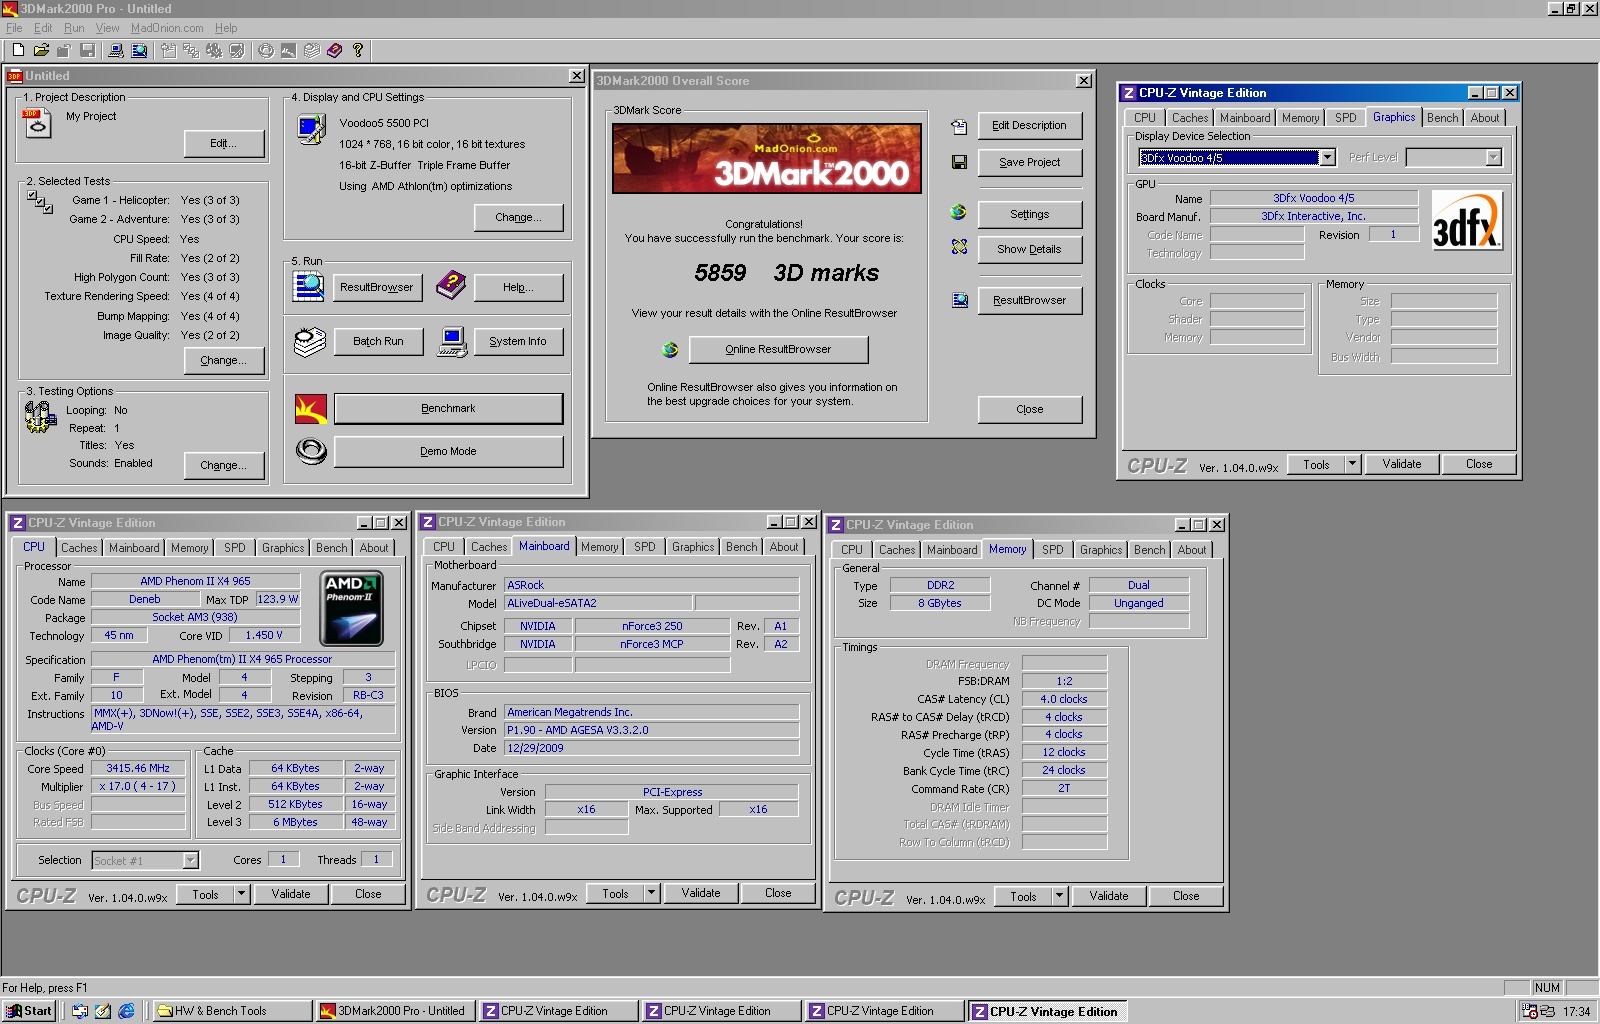Click Validate in the Graphics CPU-Z window

pyautogui.click(x=1401, y=464)
